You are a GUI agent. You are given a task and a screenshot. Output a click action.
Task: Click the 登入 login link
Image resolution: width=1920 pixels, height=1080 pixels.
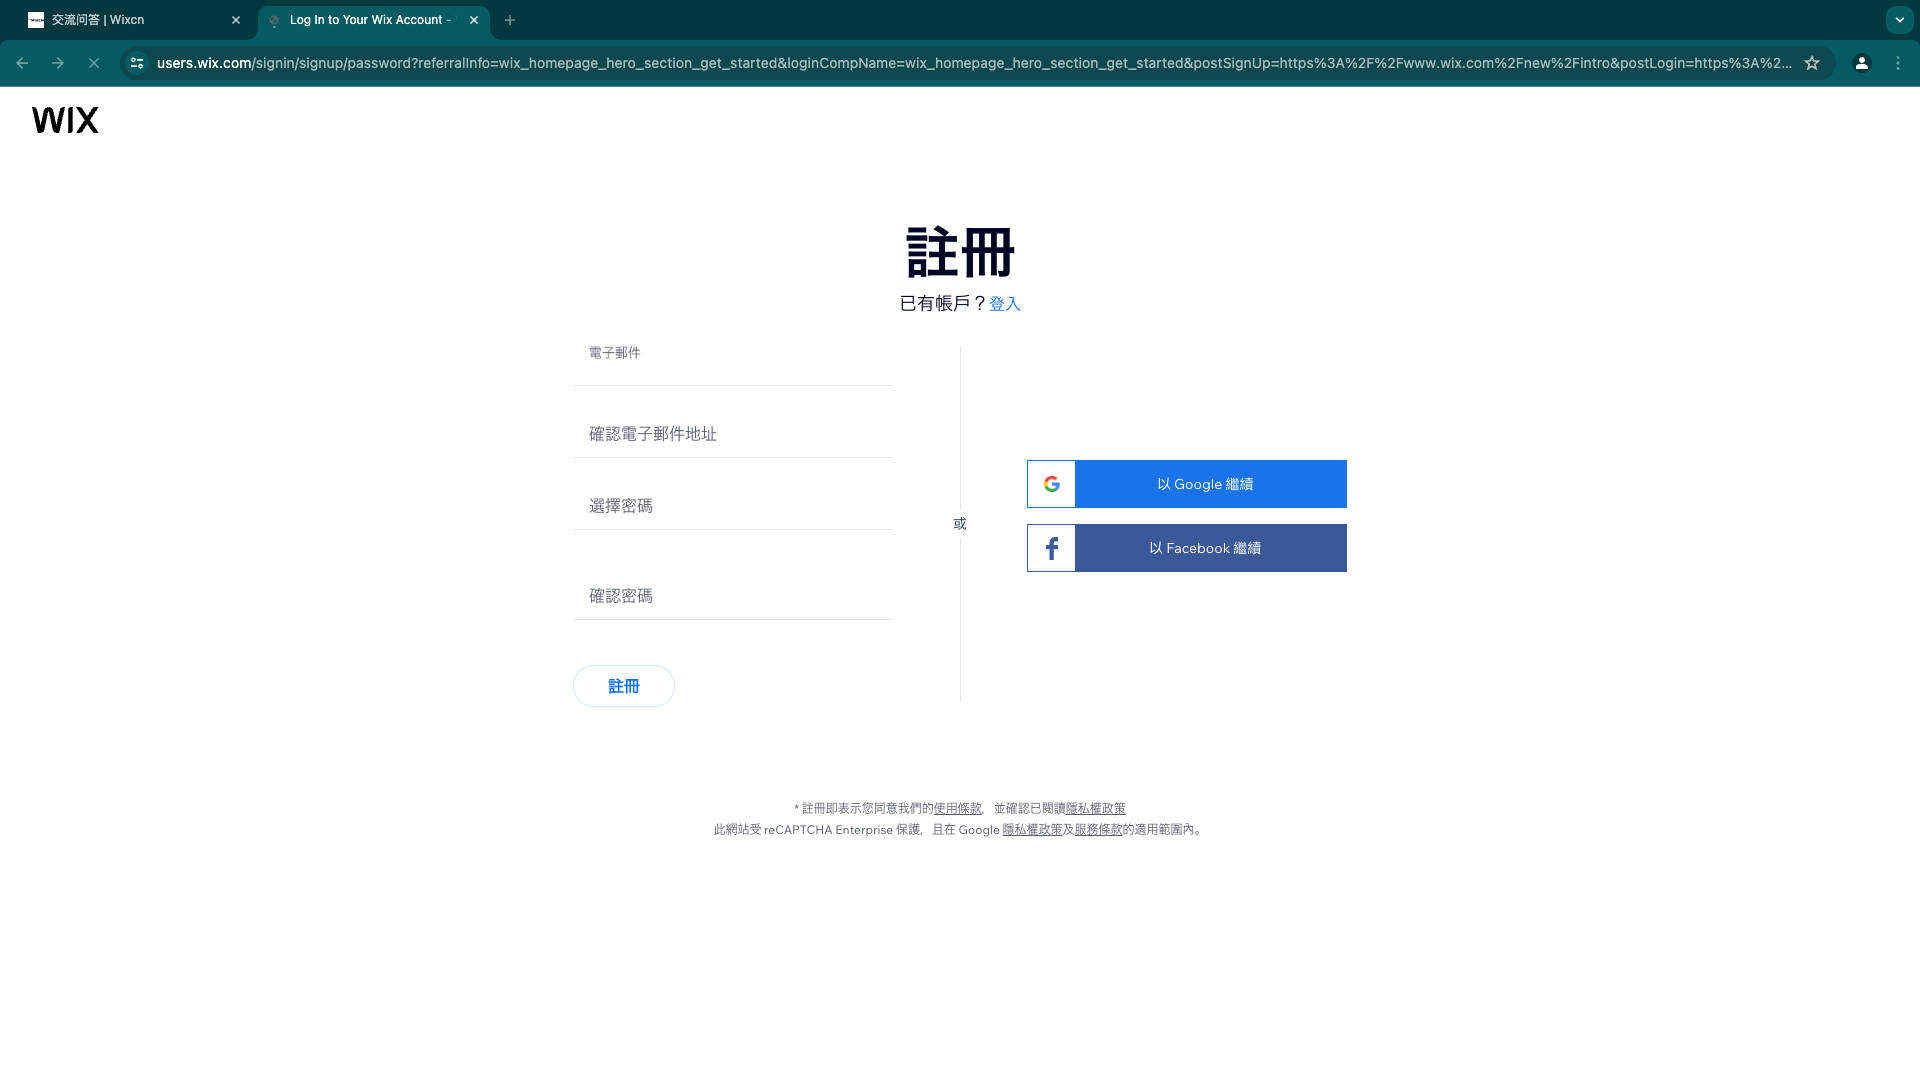point(1005,304)
